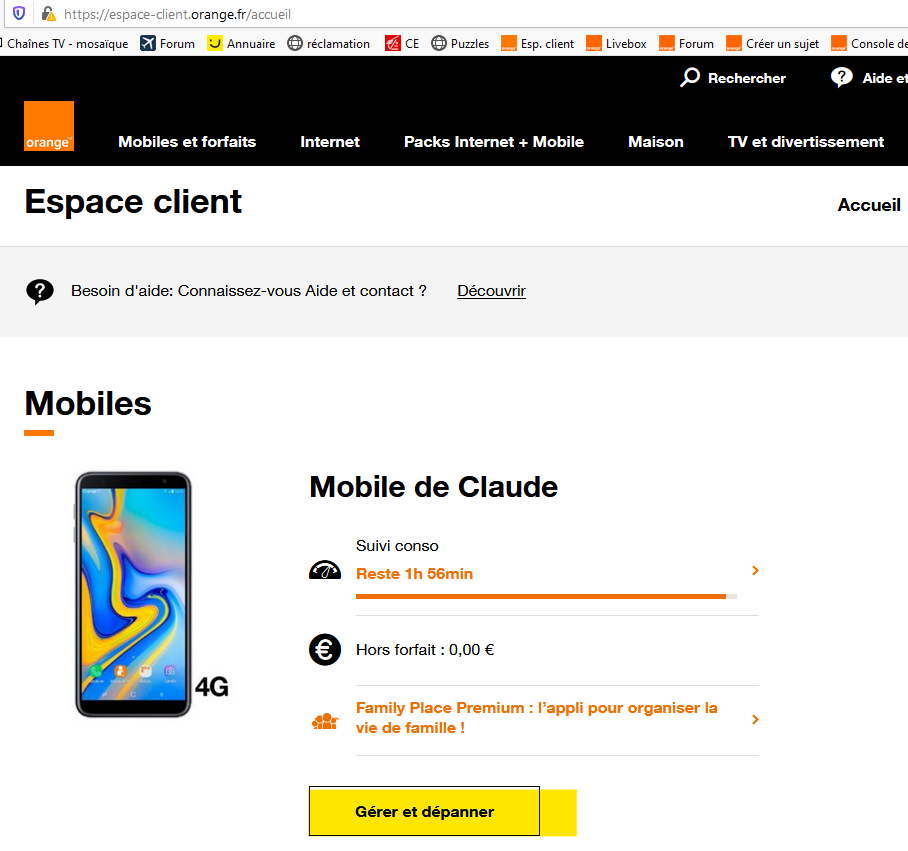The height and width of the screenshot is (851, 908).
Task: Click the consumption progress bar
Action: point(546,596)
